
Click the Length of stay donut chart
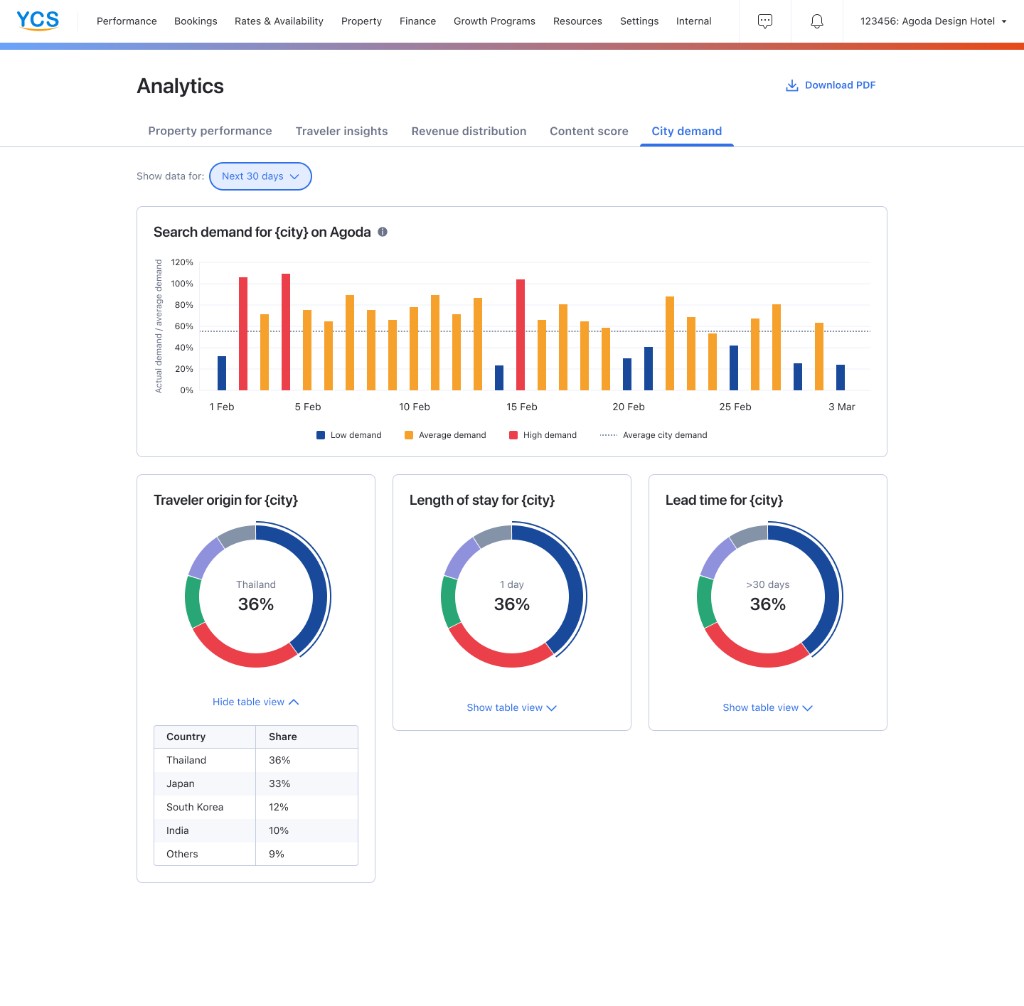click(513, 594)
